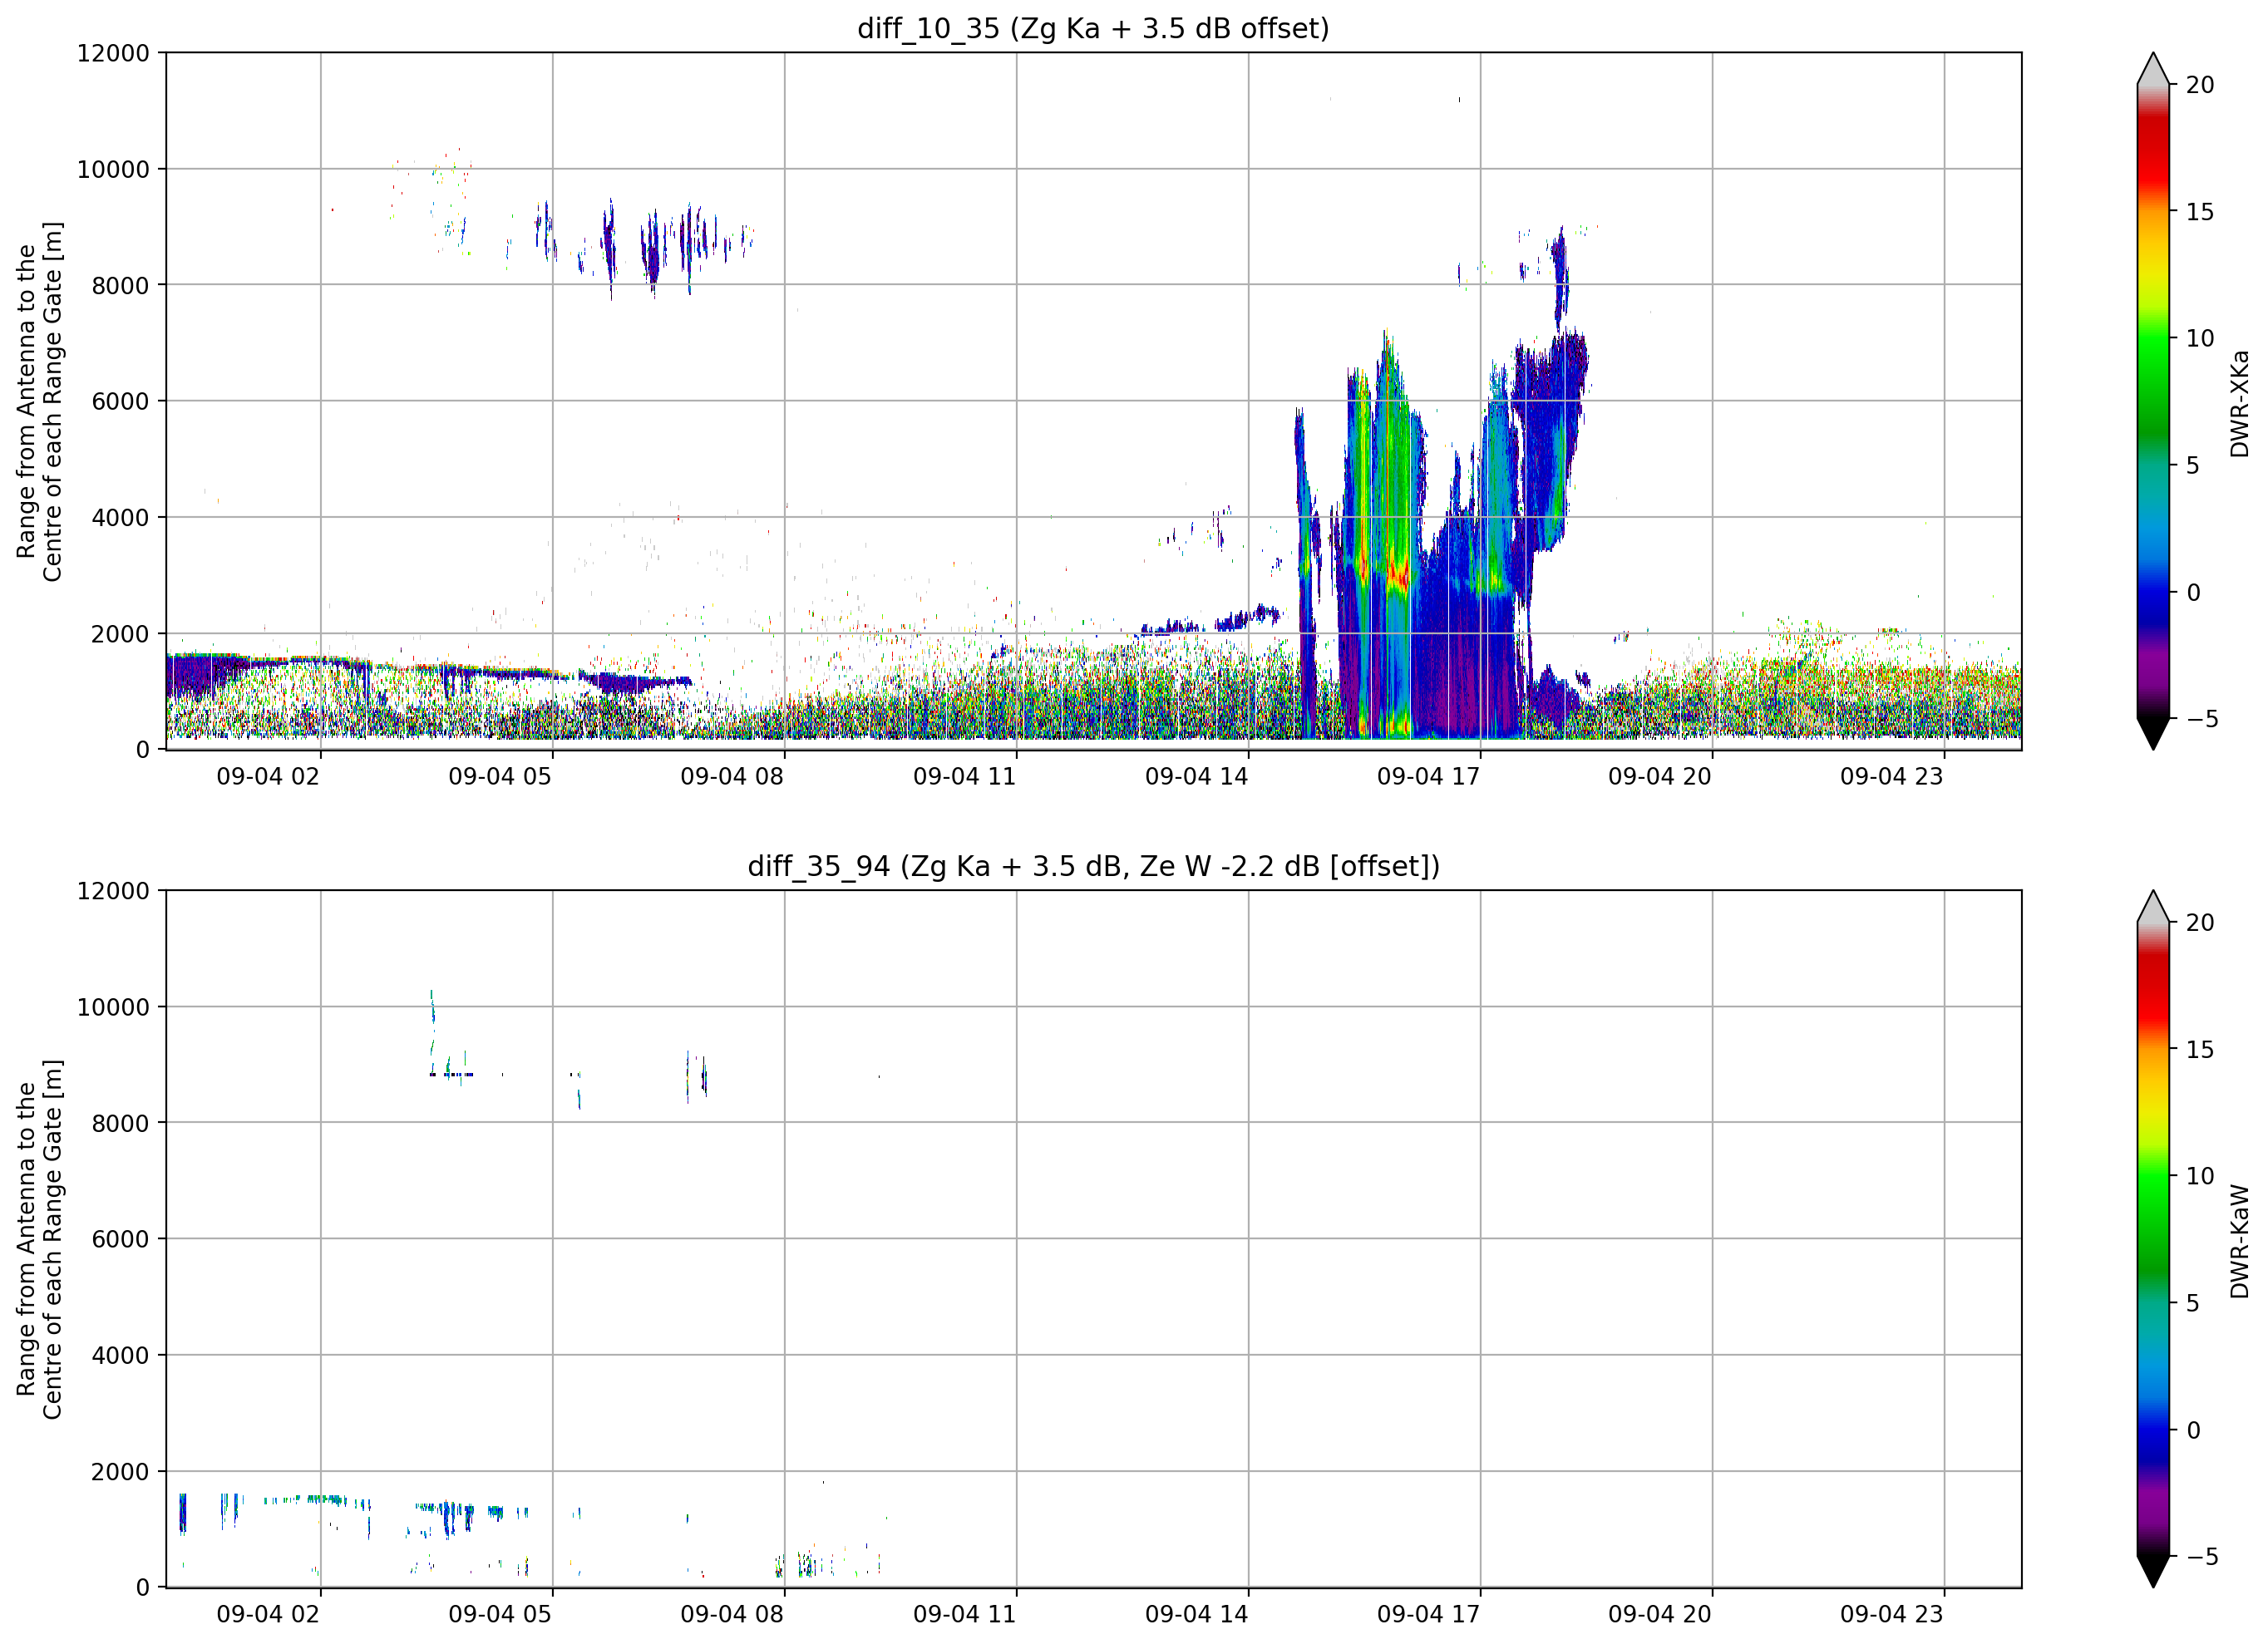The width and height of the screenshot is (2268, 1644).
Task: Click the bottom plot's y-axis title text
Action: pos(40,1239)
